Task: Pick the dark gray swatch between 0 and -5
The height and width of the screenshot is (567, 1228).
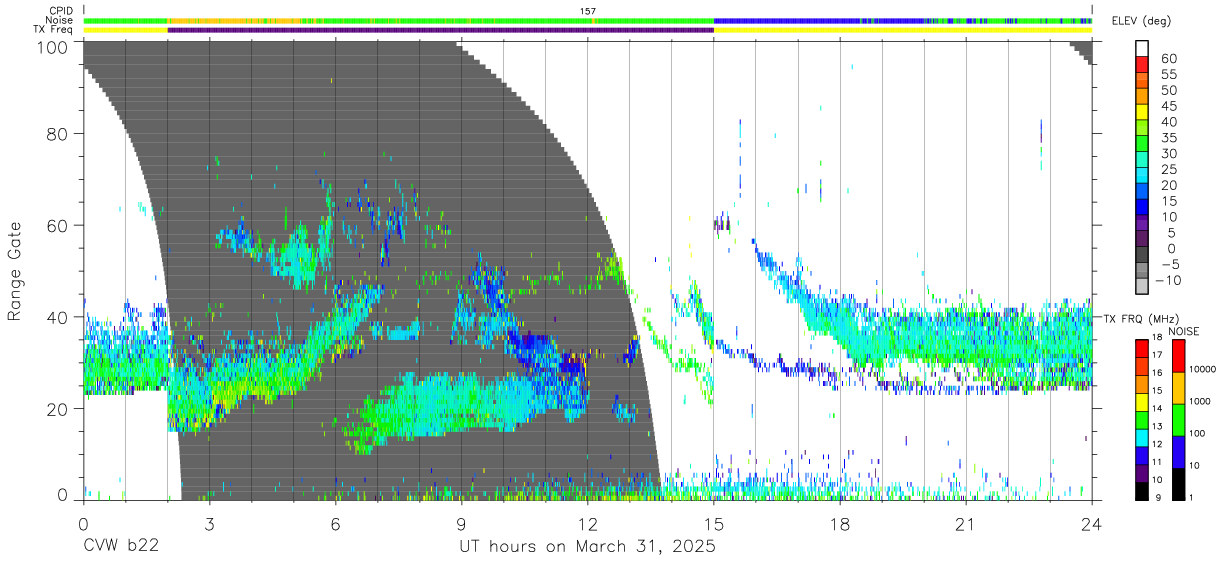Action: coord(1142,256)
